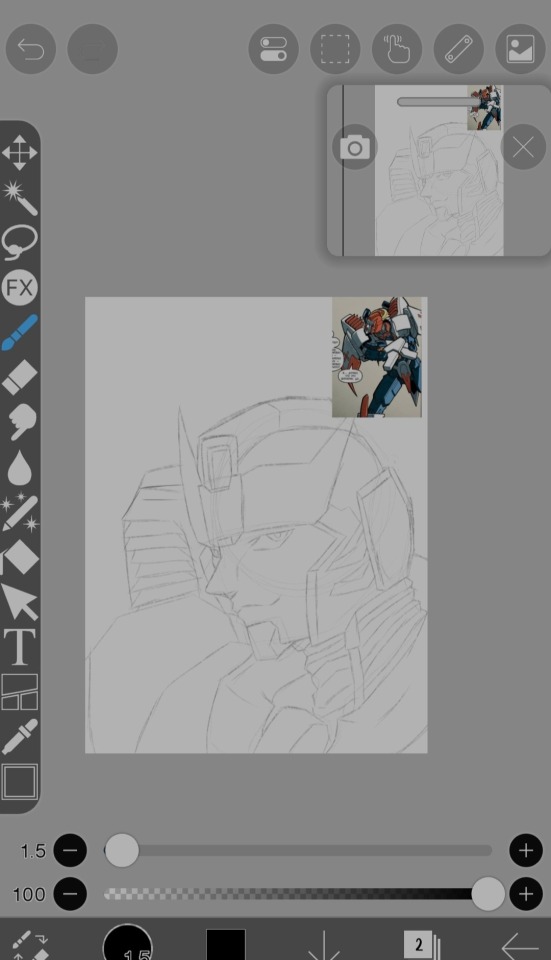This screenshot has height=960, width=551.
Task: Tap the Stabilizer hand-touch icon
Action: [397, 49]
